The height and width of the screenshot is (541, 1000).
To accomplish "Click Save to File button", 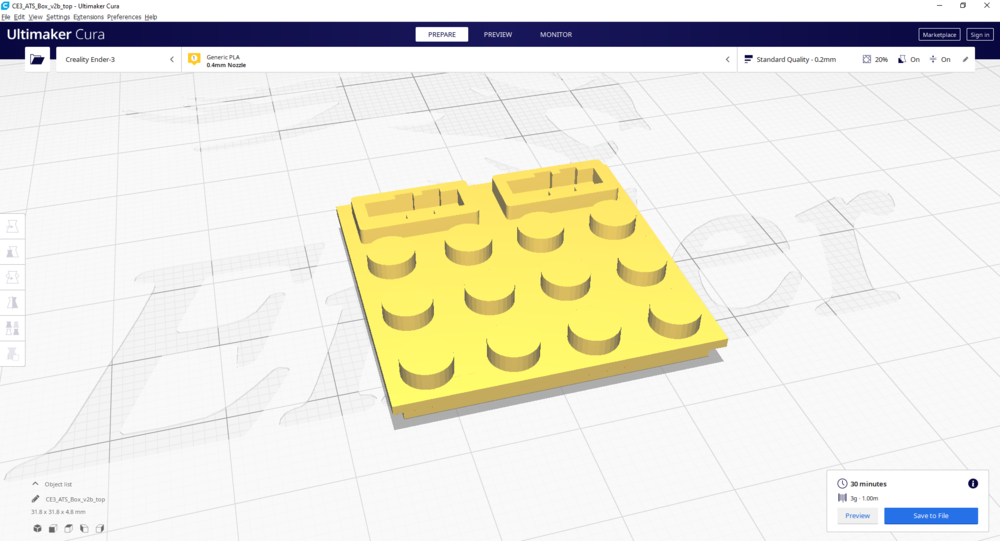I will click(930, 515).
